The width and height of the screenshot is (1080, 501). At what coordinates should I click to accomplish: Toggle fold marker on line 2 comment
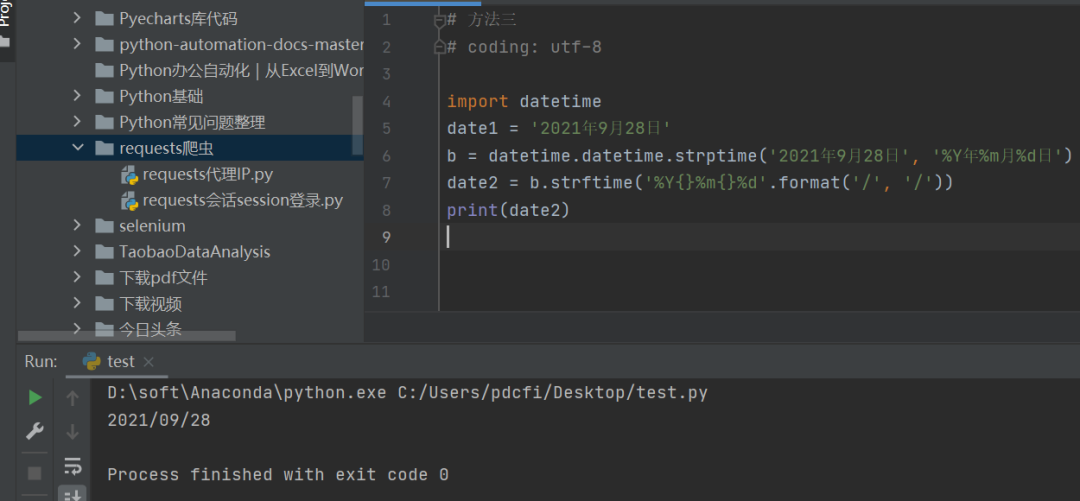tap(439, 47)
